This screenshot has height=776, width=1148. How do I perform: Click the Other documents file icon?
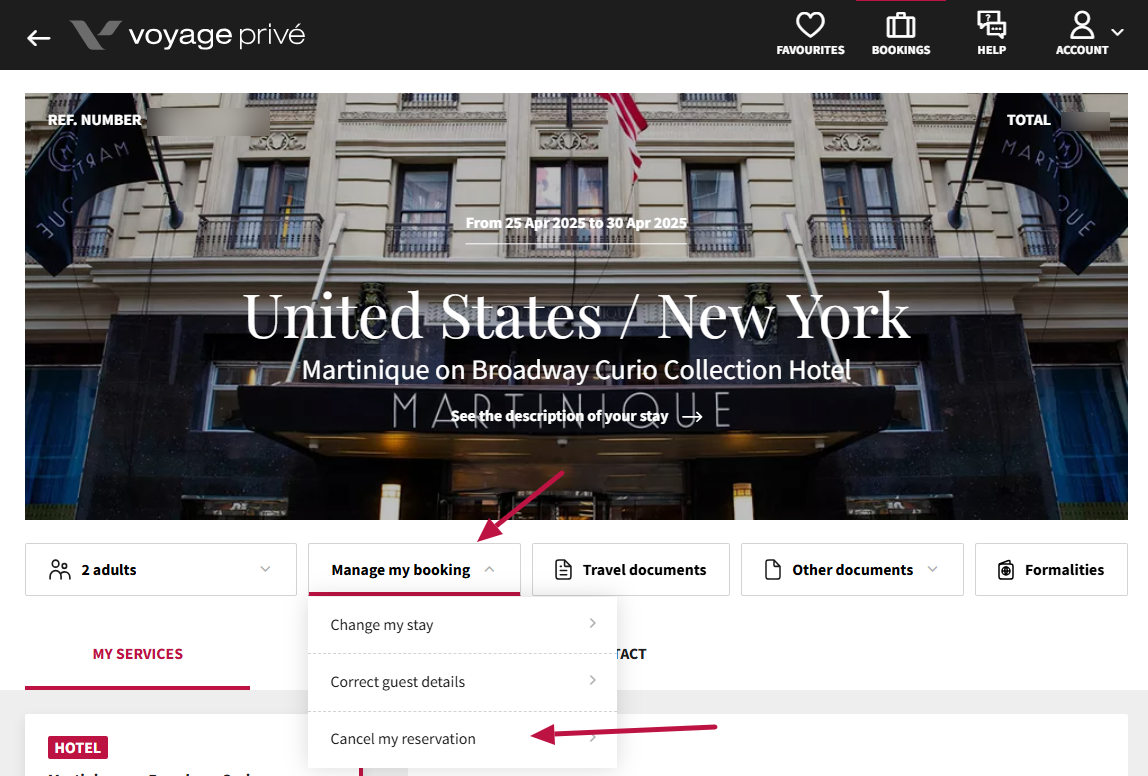(772, 570)
